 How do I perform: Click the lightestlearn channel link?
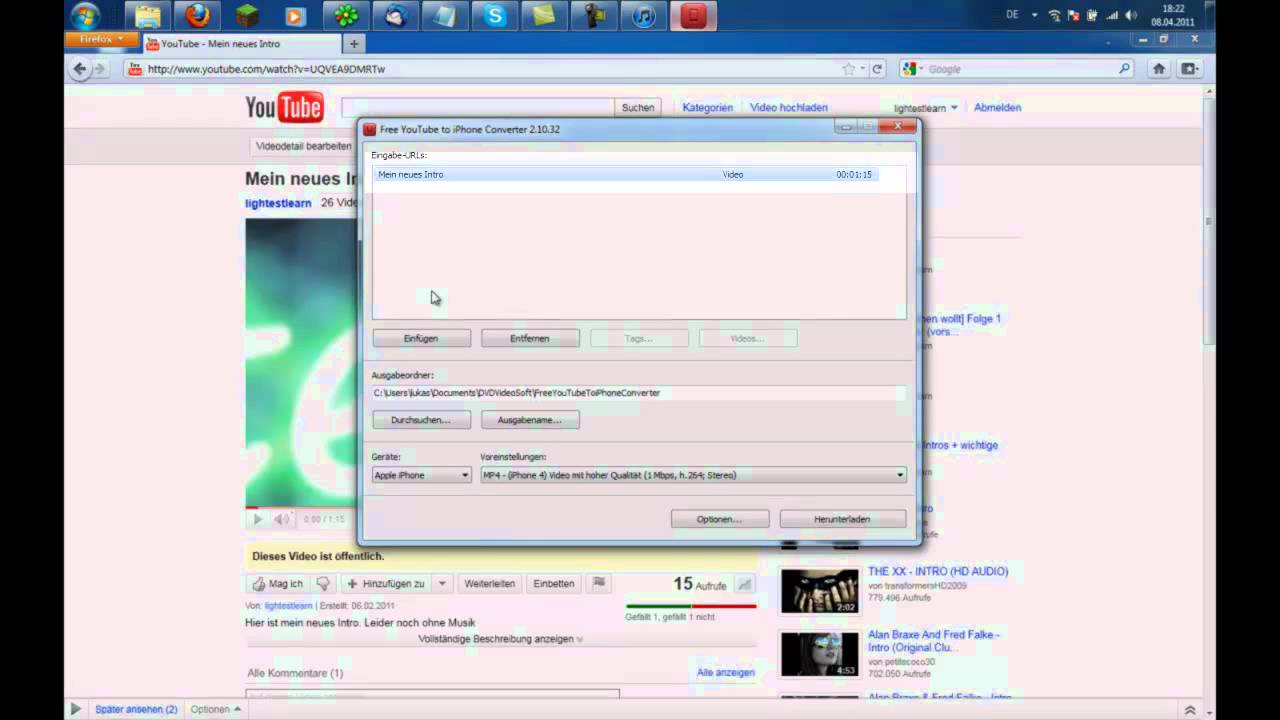point(278,203)
